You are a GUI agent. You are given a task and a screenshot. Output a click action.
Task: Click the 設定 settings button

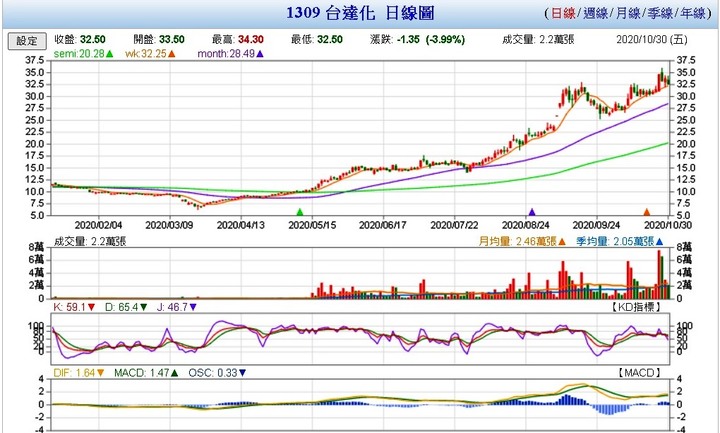[27, 41]
